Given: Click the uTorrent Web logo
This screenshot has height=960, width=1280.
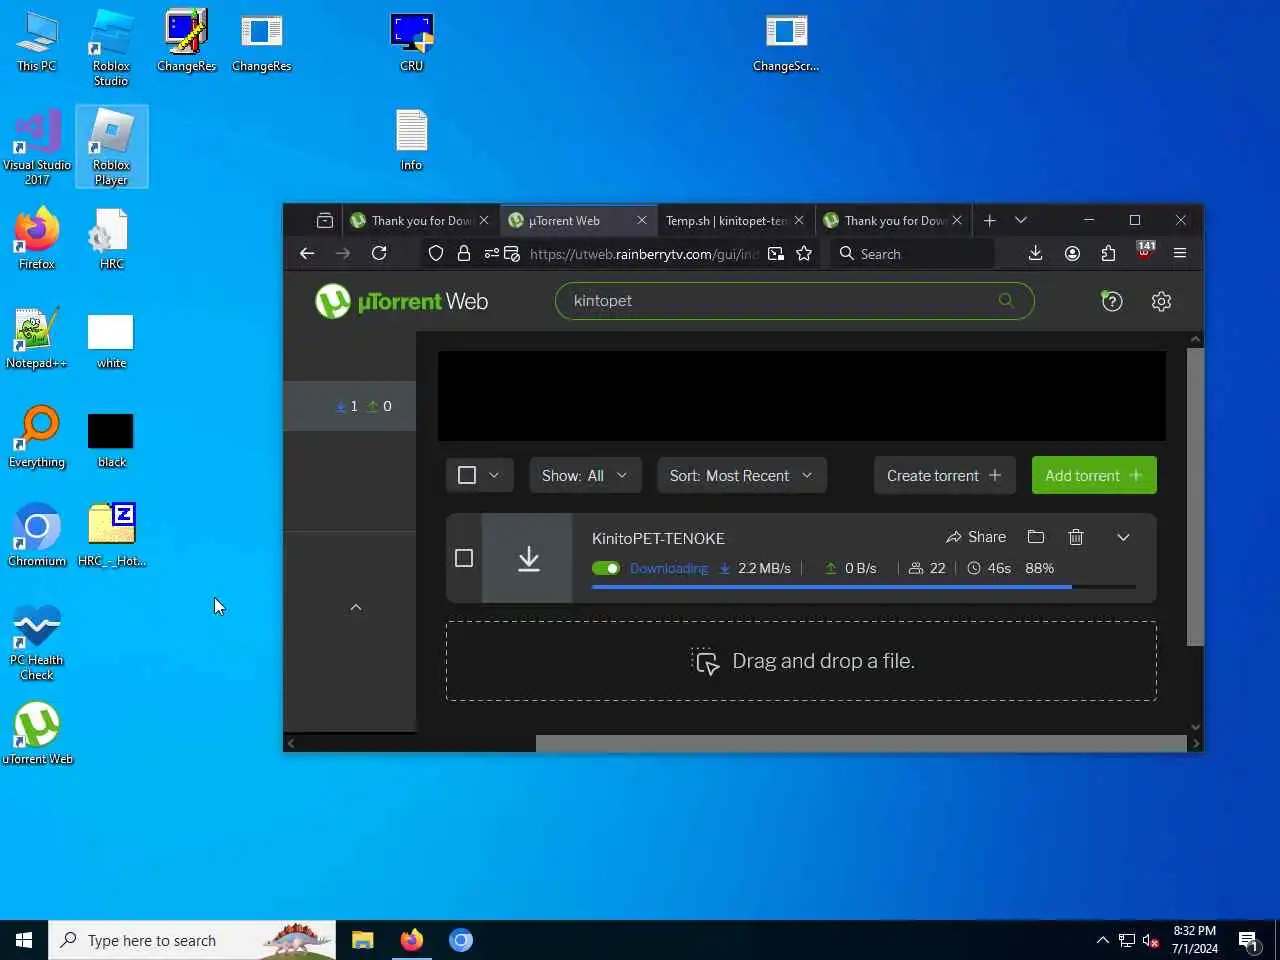Looking at the screenshot, I should (x=401, y=301).
